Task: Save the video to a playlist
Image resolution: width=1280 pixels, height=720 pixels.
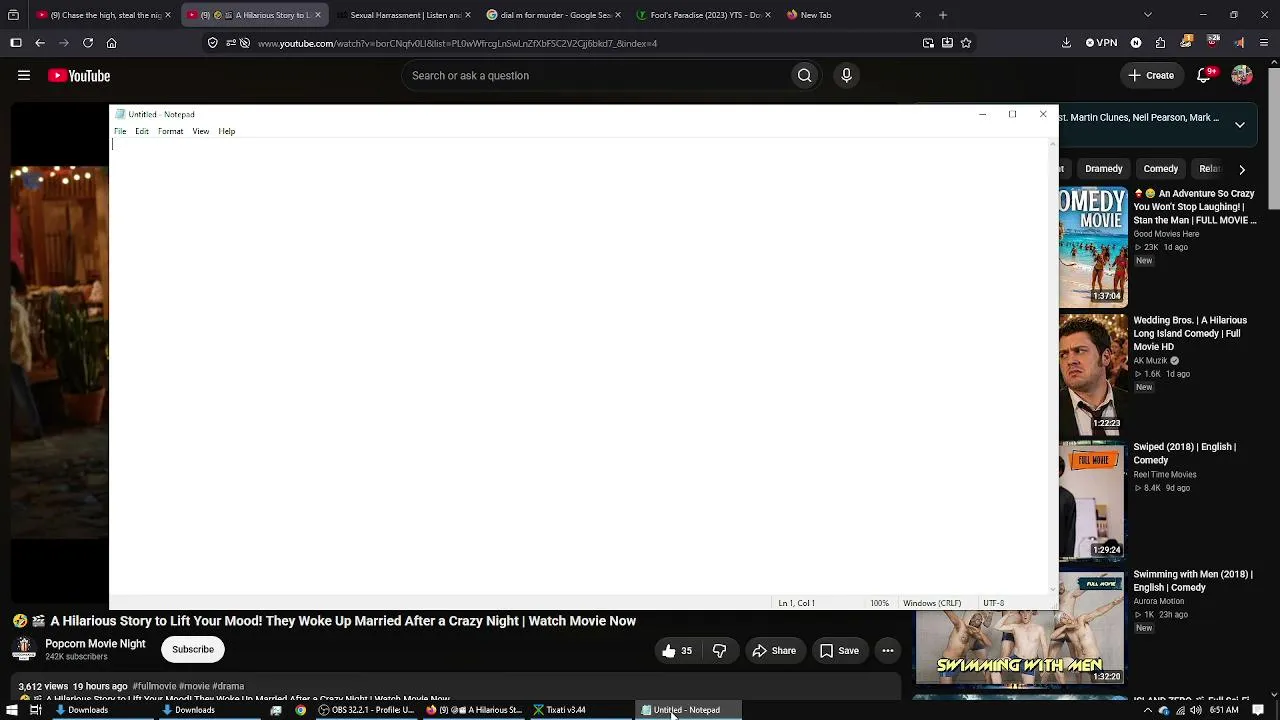Action: point(839,651)
